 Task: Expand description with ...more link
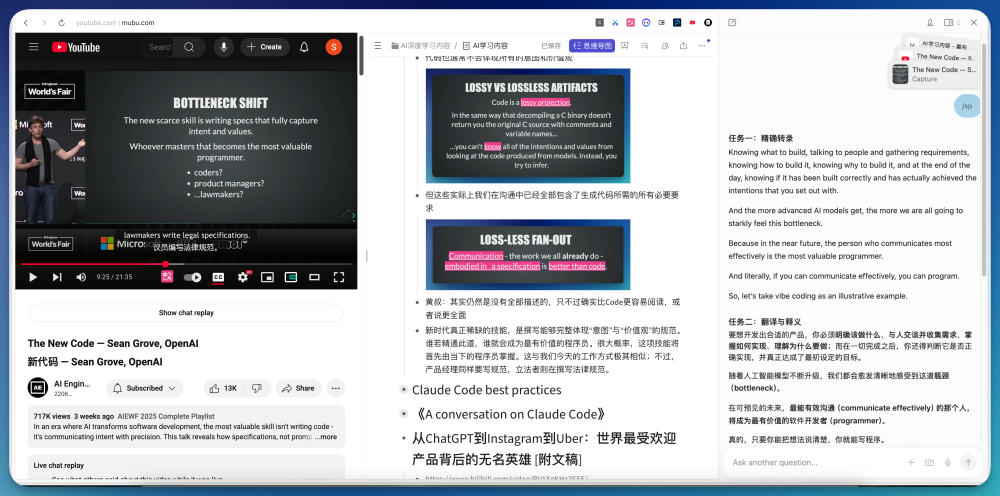[x=326, y=437]
